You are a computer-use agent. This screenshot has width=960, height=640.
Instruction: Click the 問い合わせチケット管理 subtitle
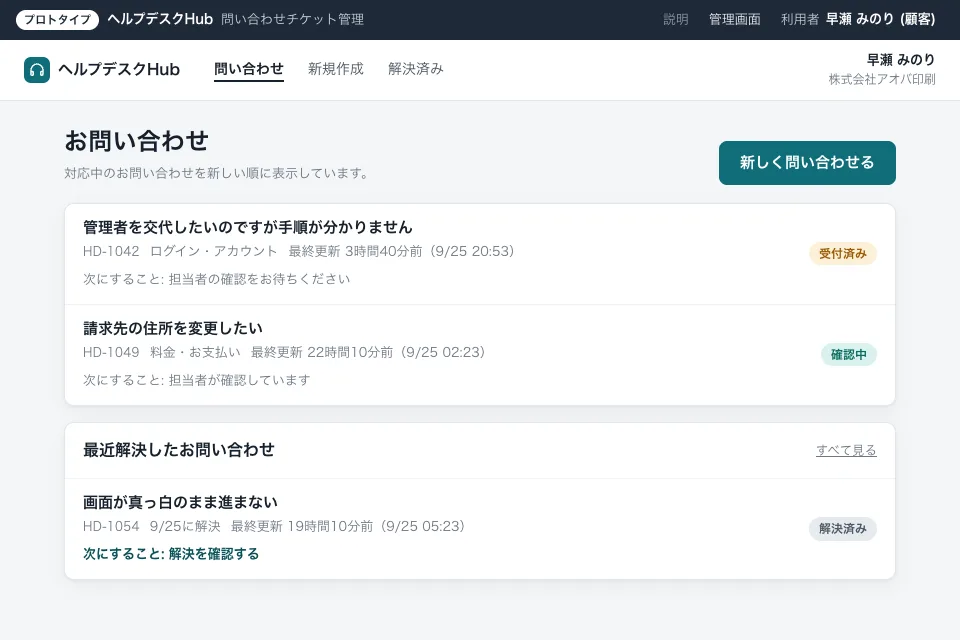[x=293, y=20]
